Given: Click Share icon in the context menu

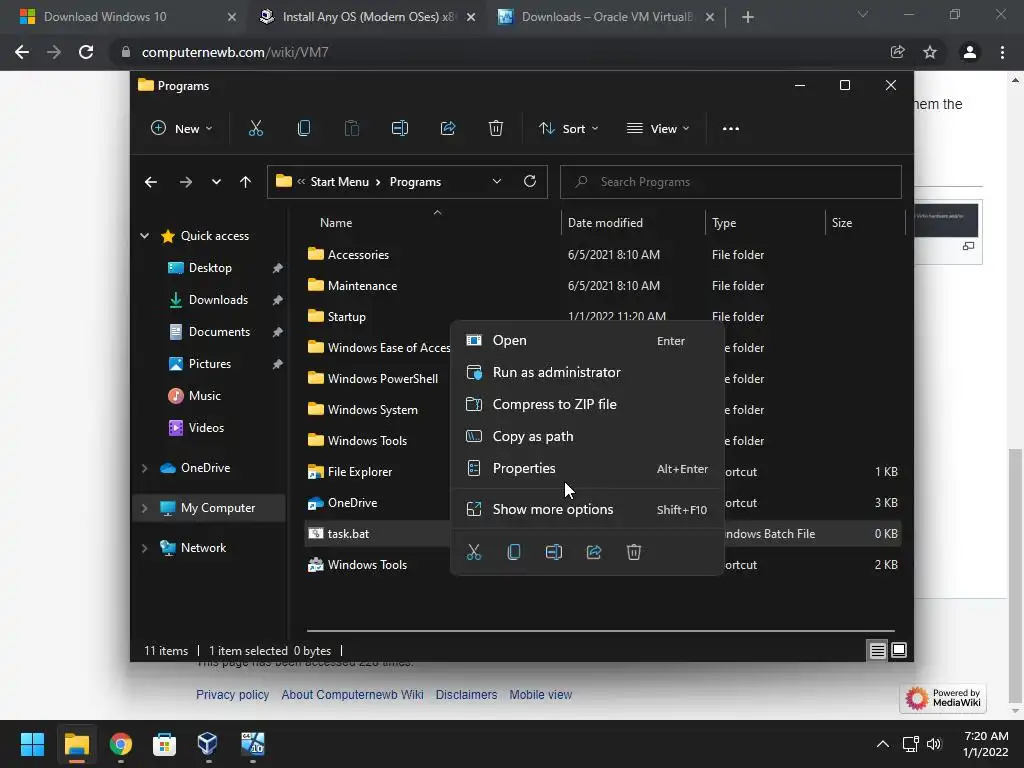Looking at the screenshot, I should (594, 552).
